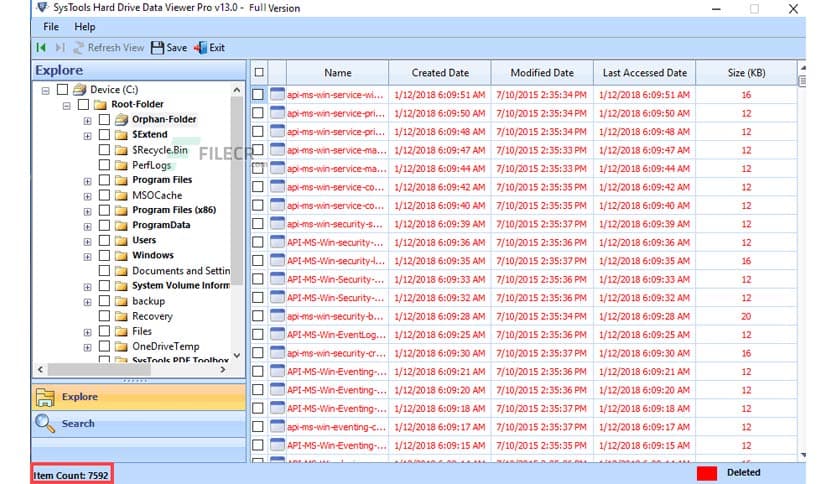Click the Refresh View icon
The image size is (836, 484).
(x=78, y=48)
